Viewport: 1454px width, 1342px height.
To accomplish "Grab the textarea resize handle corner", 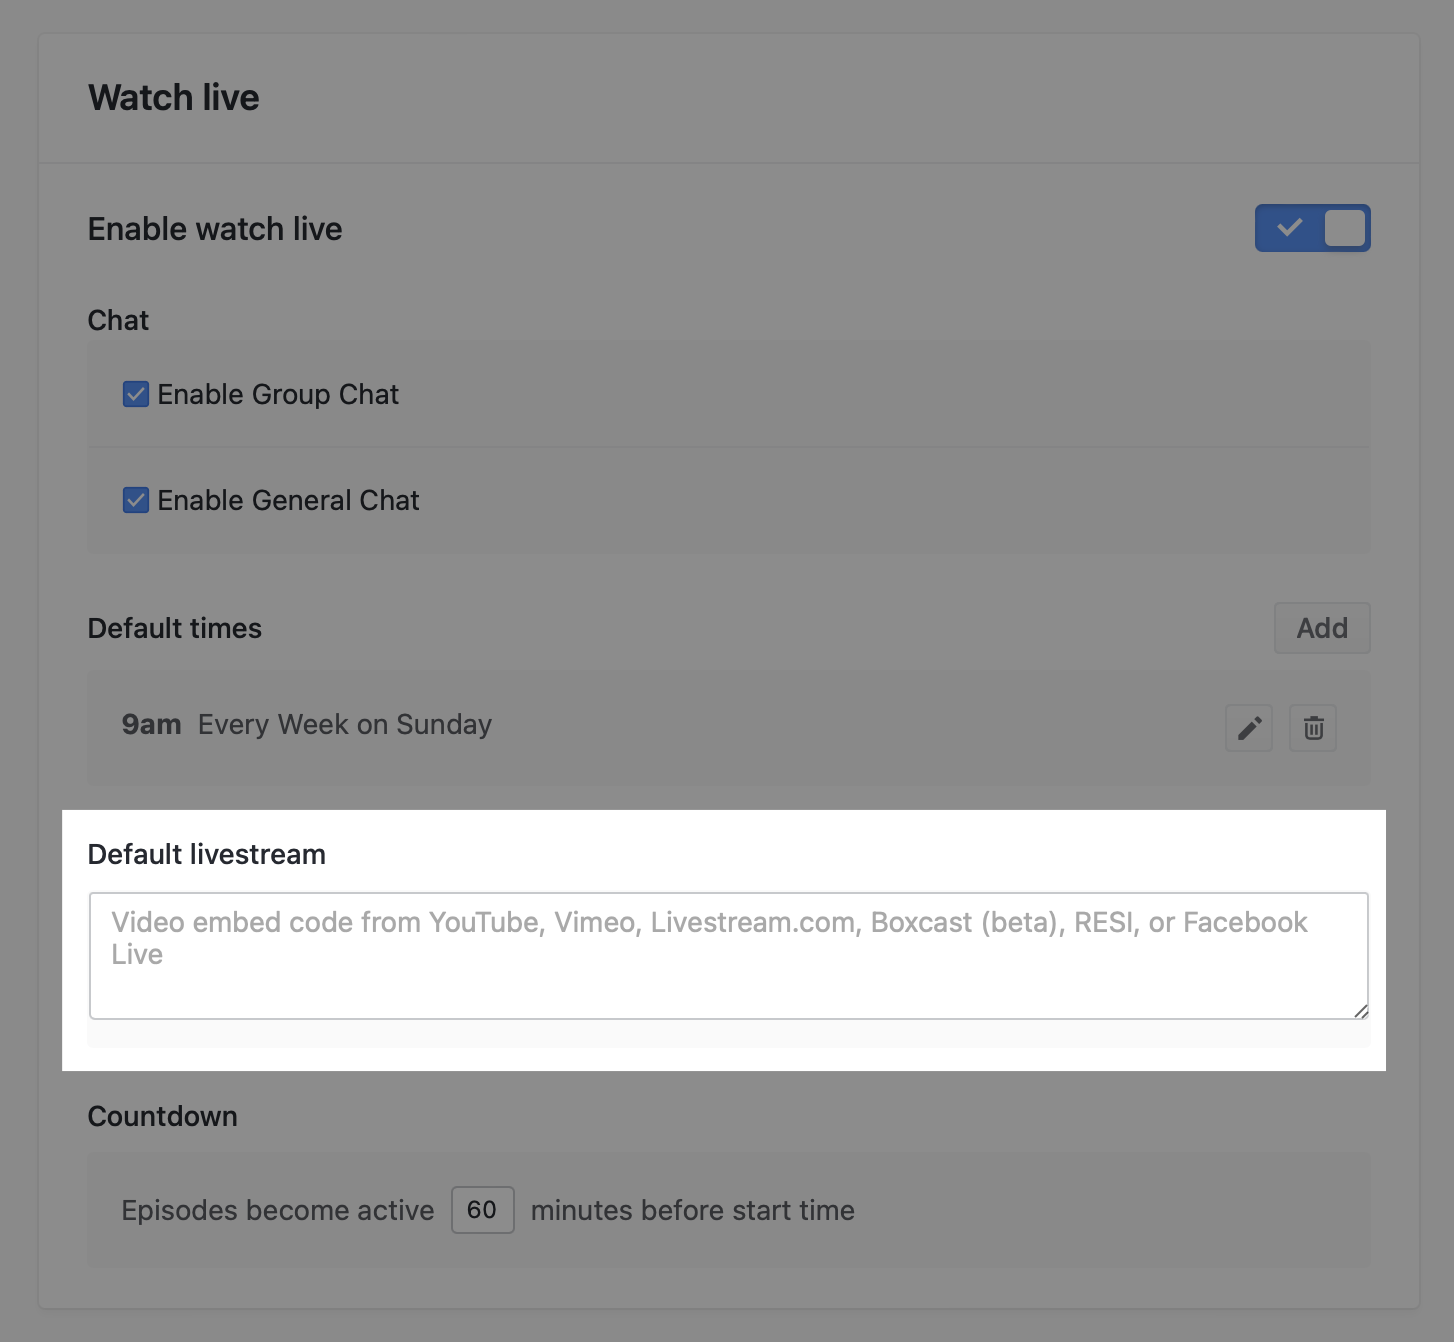I will click(x=1361, y=1011).
